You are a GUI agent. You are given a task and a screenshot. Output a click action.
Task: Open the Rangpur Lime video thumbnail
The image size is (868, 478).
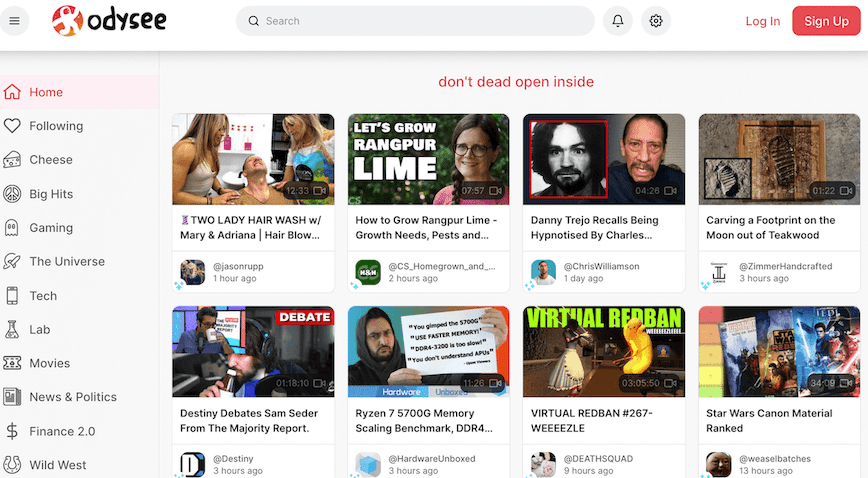[x=428, y=158]
